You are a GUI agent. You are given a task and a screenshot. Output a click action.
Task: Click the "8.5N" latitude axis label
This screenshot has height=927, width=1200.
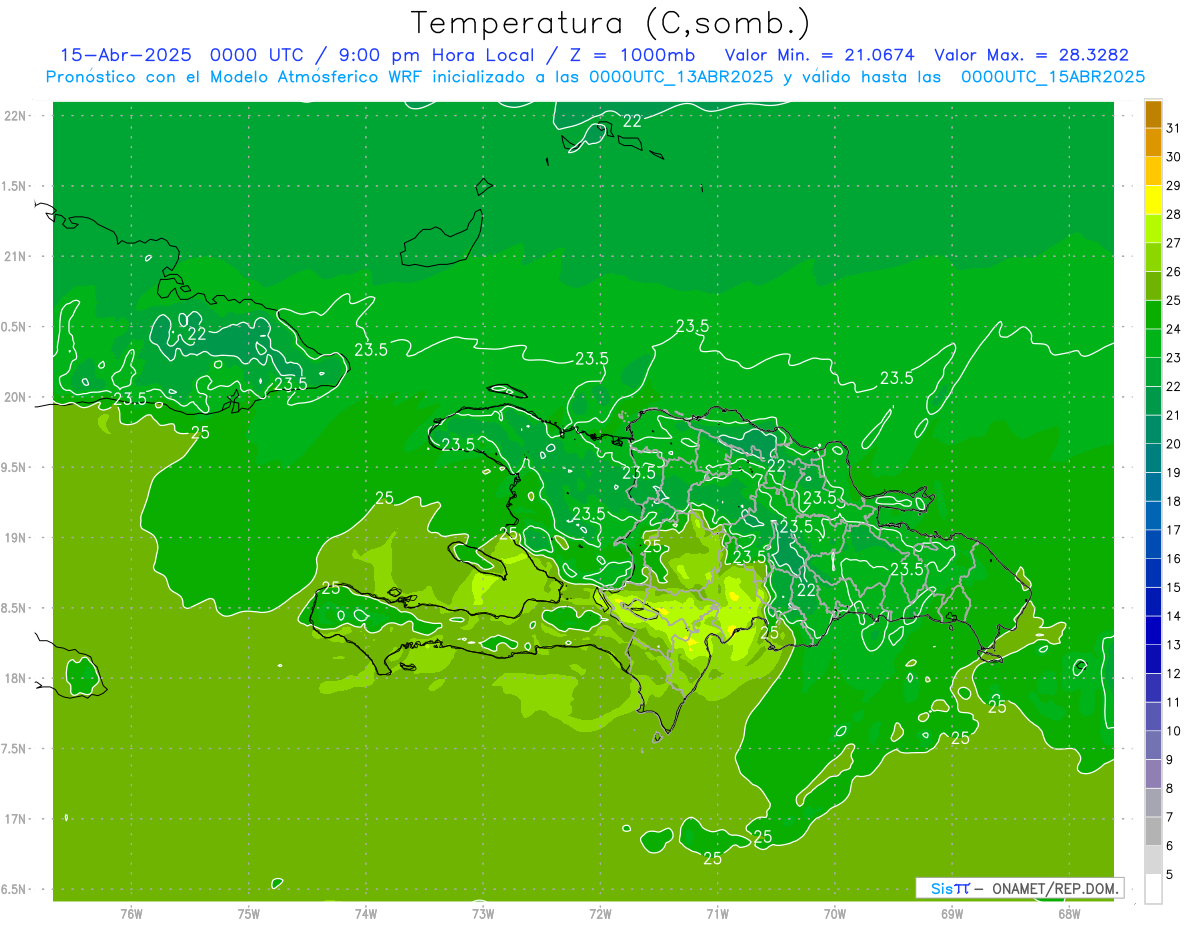15,608
